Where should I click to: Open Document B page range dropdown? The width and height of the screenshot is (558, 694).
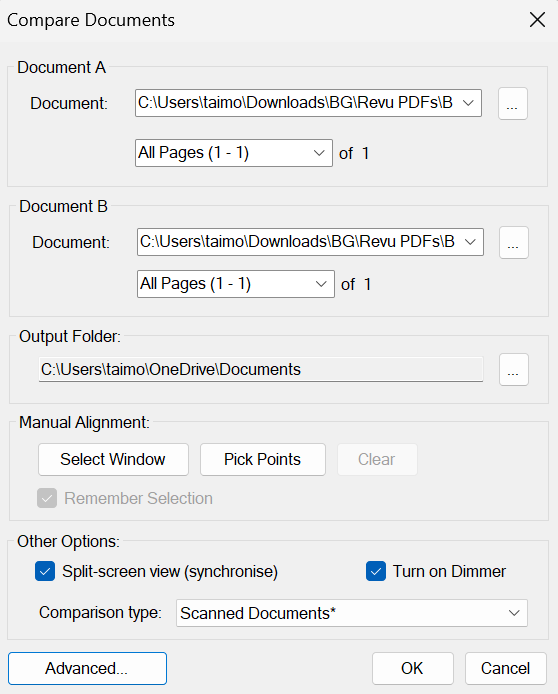236,284
